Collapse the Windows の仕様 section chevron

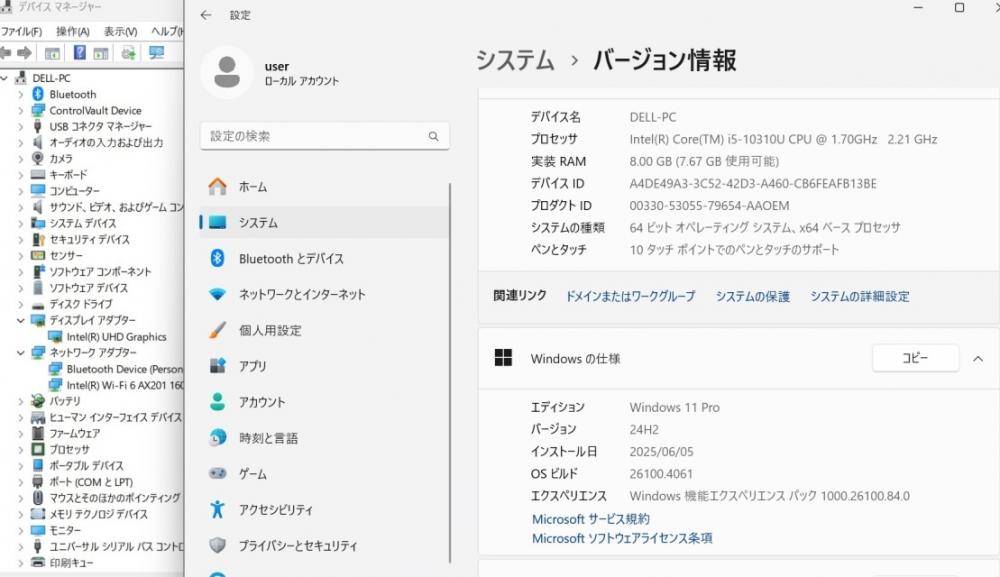[978, 358]
